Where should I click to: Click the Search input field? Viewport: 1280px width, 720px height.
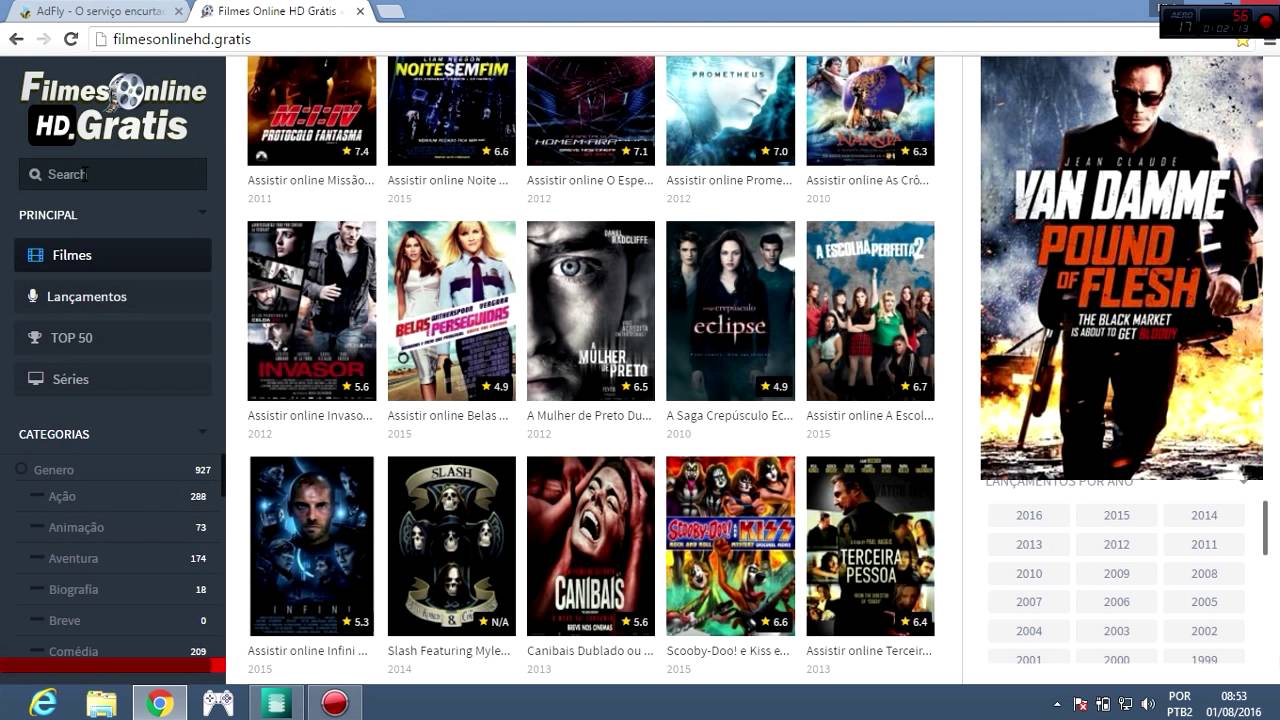113,174
